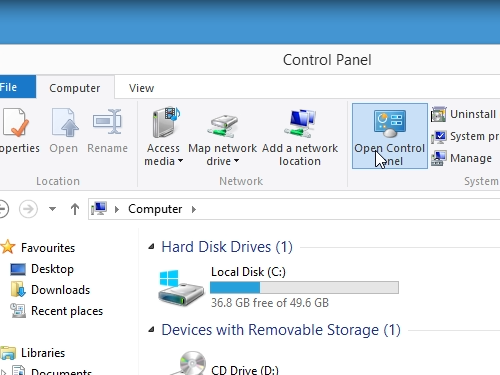Viewport: 500px width, 375px height.
Task: Click the Desktop icon in navigation pane
Action: [18, 269]
